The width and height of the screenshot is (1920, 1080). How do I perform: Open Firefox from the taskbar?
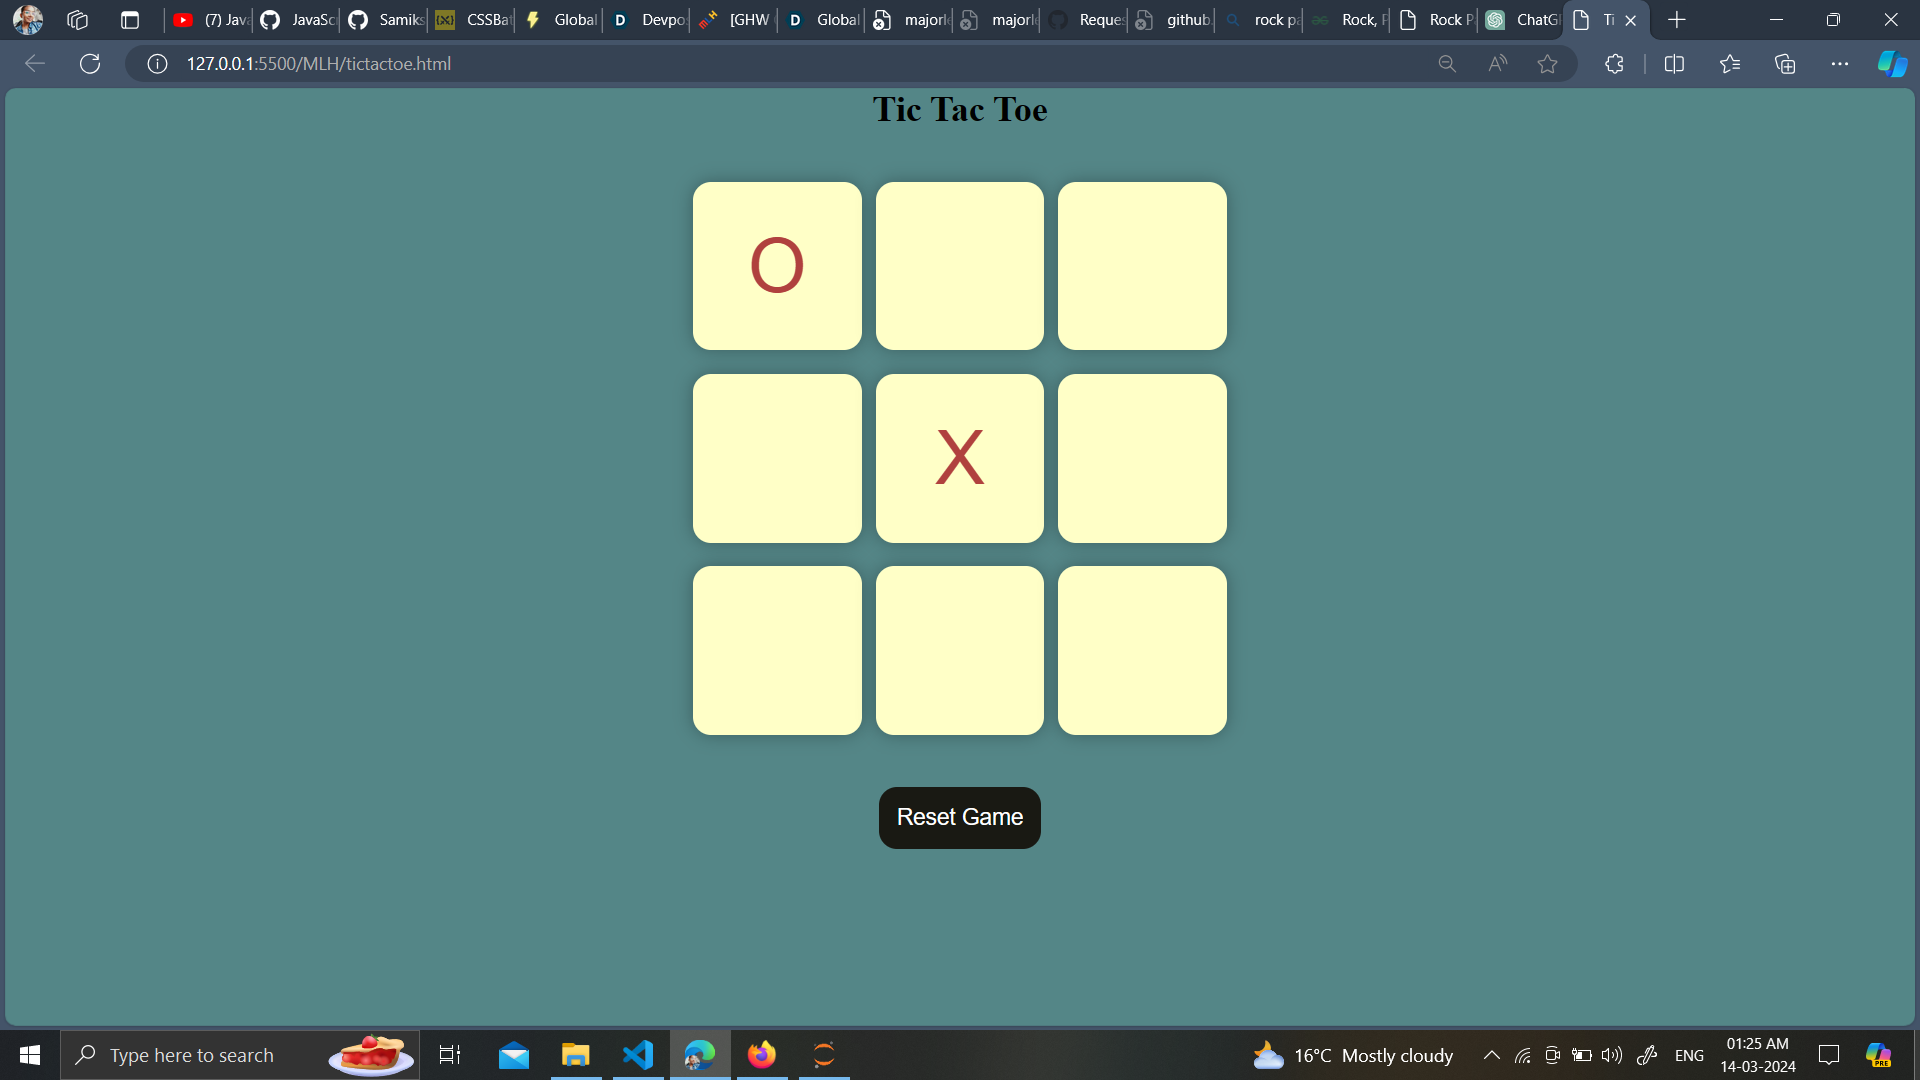click(761, 1054)
